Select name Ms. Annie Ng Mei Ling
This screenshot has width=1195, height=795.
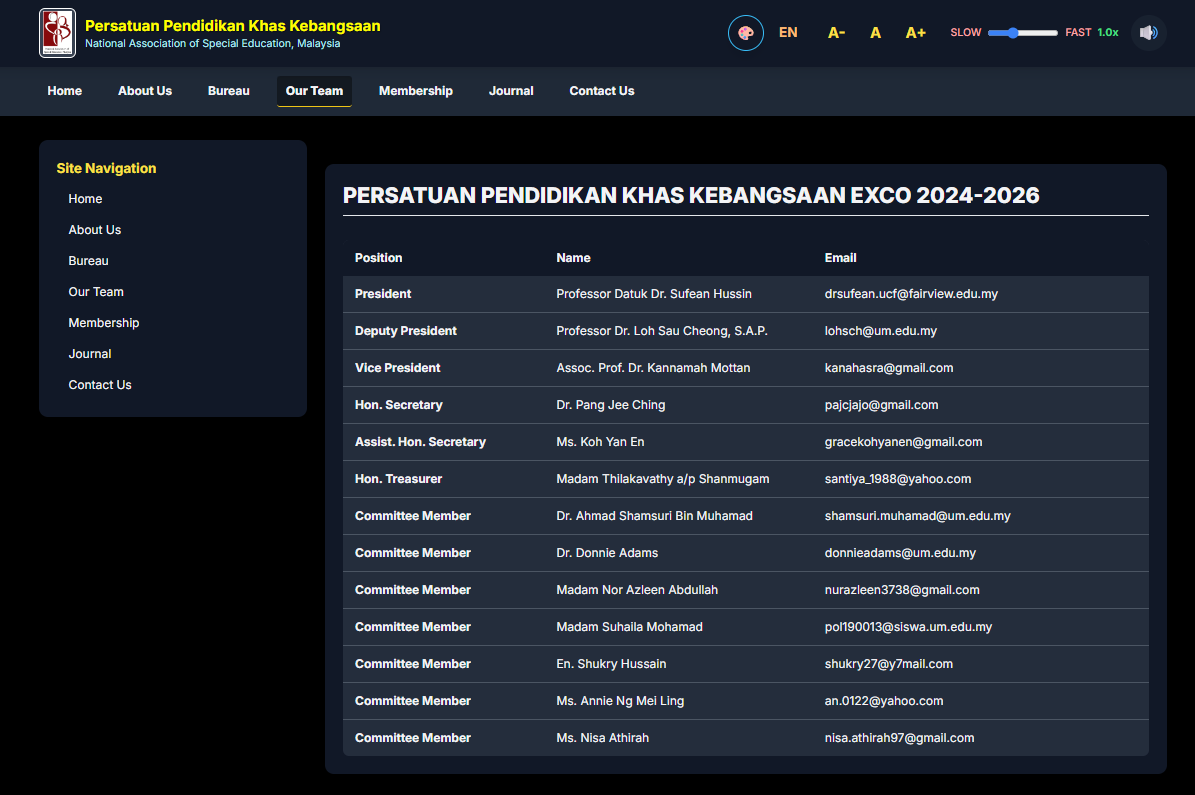pos(620,700)
